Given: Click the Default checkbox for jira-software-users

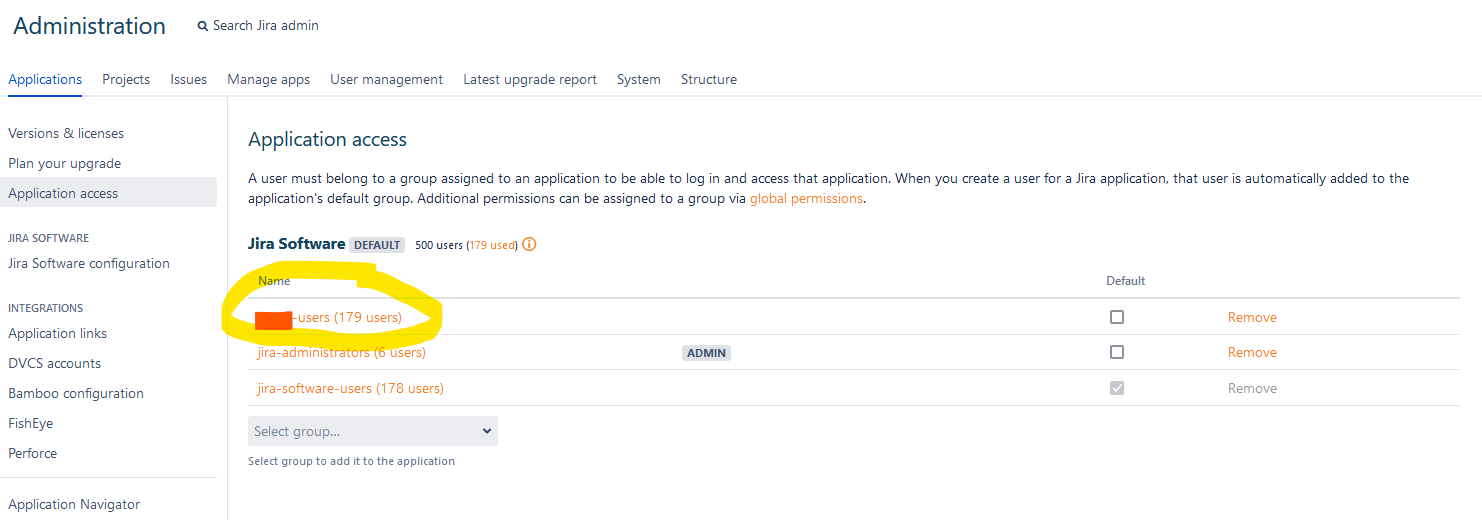Looking at the screenshot, I should click(x=1117, y=388).
